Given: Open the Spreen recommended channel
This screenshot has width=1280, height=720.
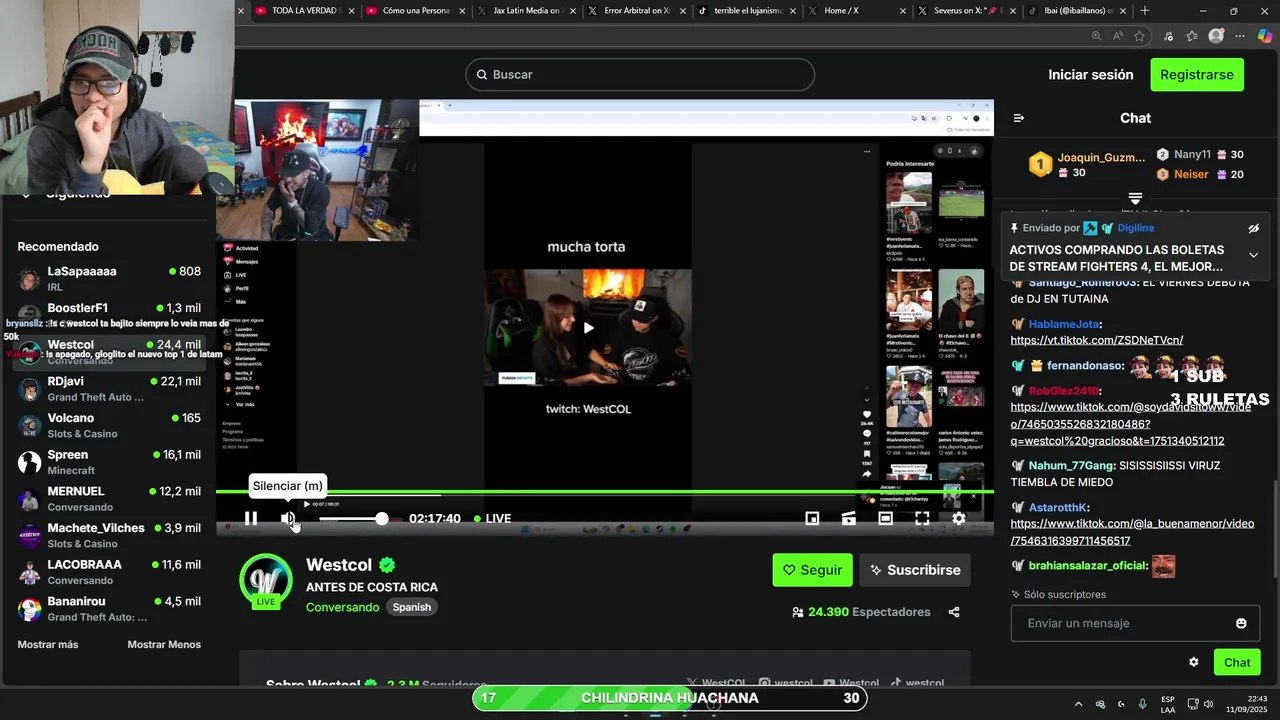Looking at the screenshot, I should click(x=108, y=462).
